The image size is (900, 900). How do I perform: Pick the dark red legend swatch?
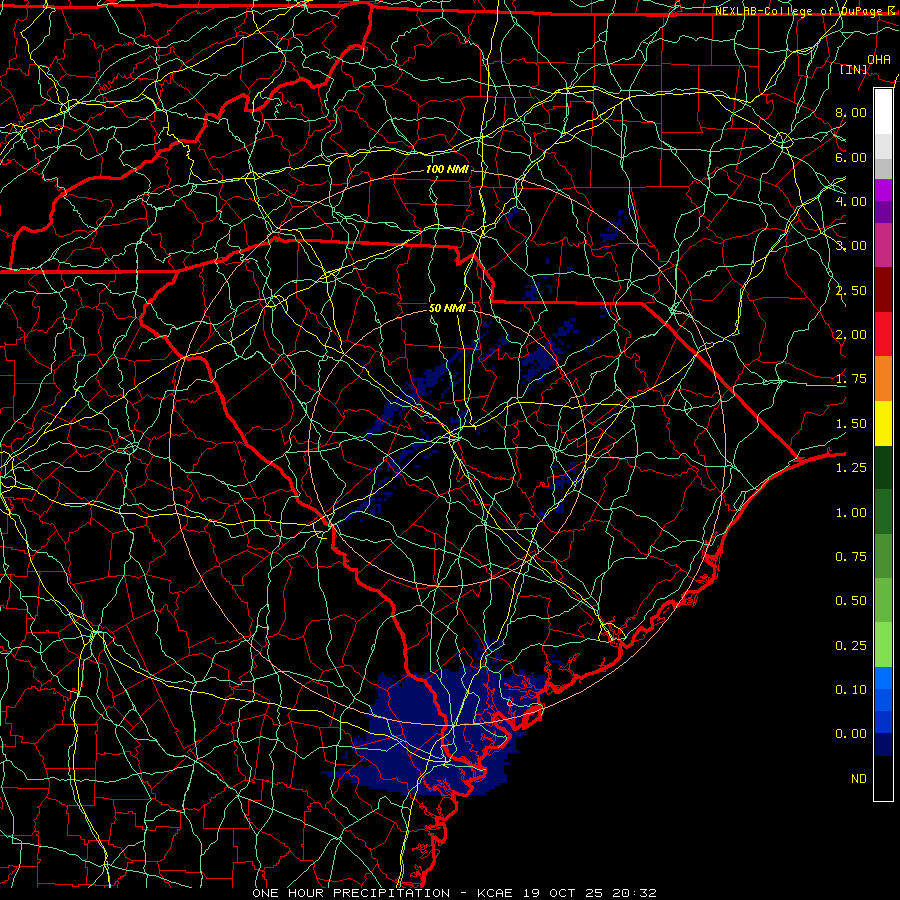(x=883, y=290)
